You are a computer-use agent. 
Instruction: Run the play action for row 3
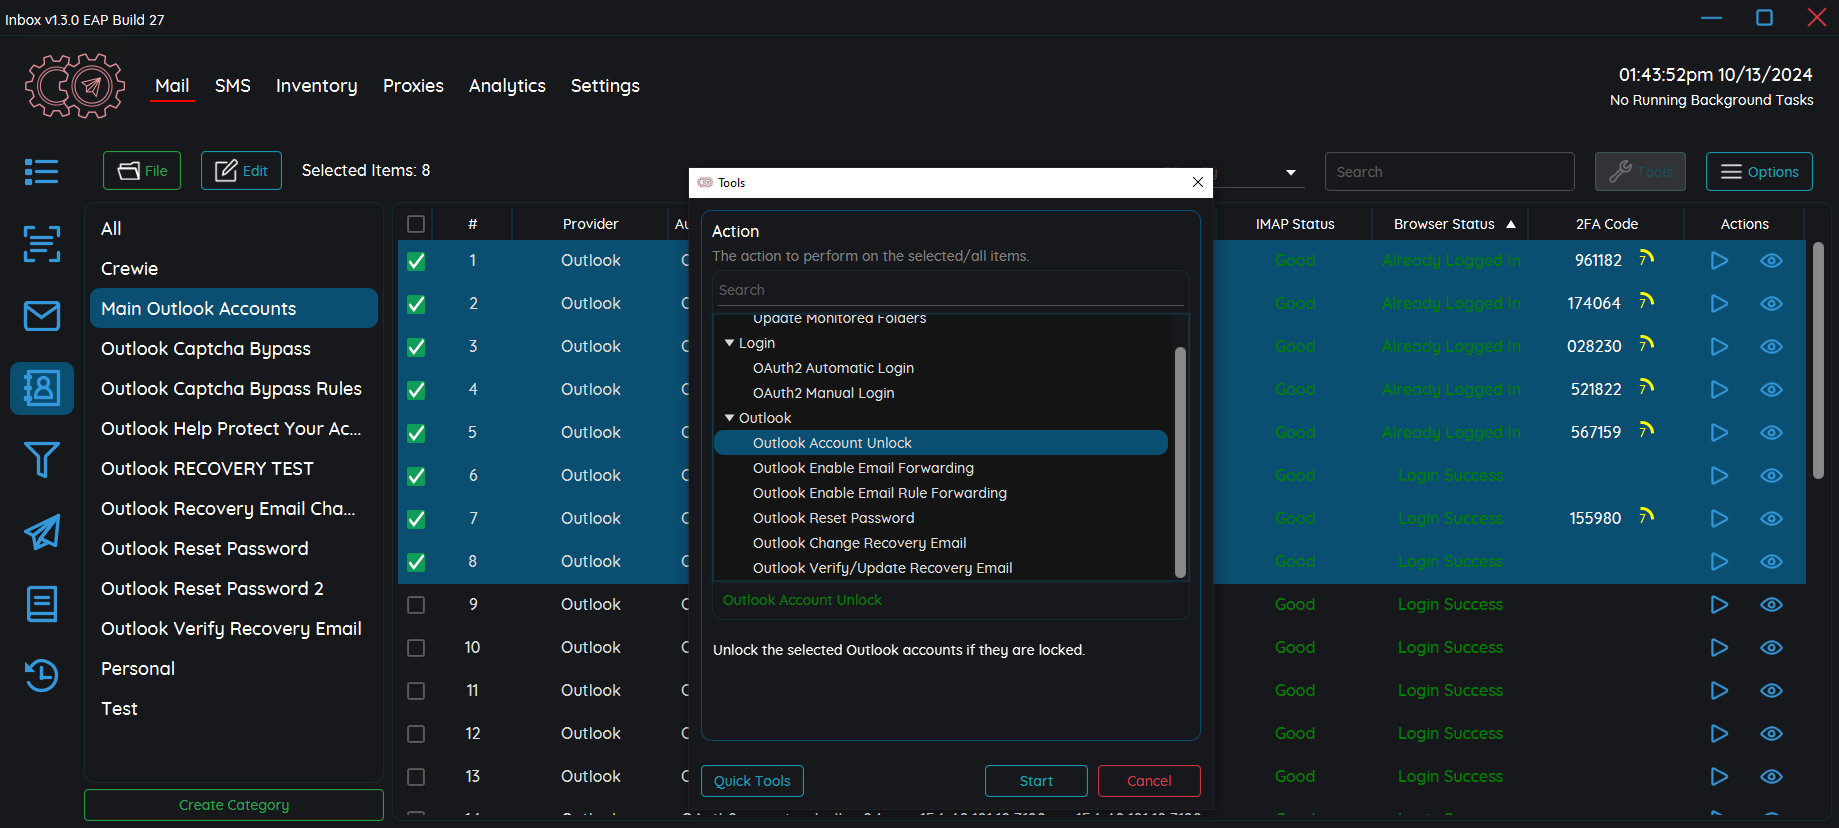(x=1719, y=346)
